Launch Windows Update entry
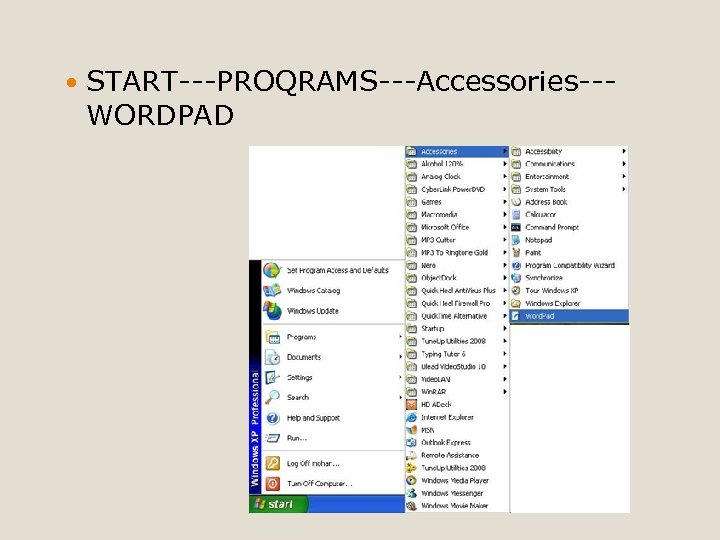720x540 pixels. point(332,311)
